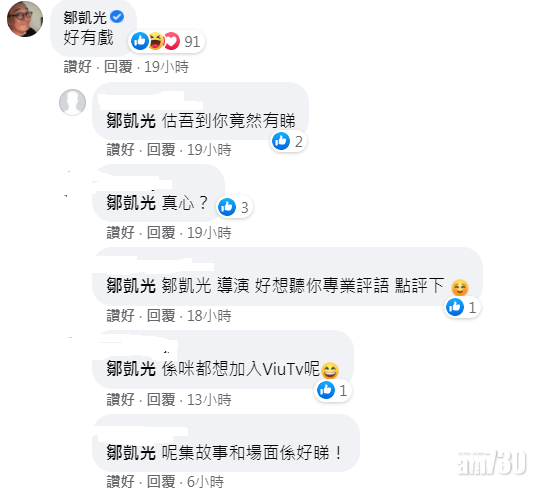The width and height of the screenshot is (547, 494).
Task: Open like reaction on the ViuTv comment
Action: (332, 390)
